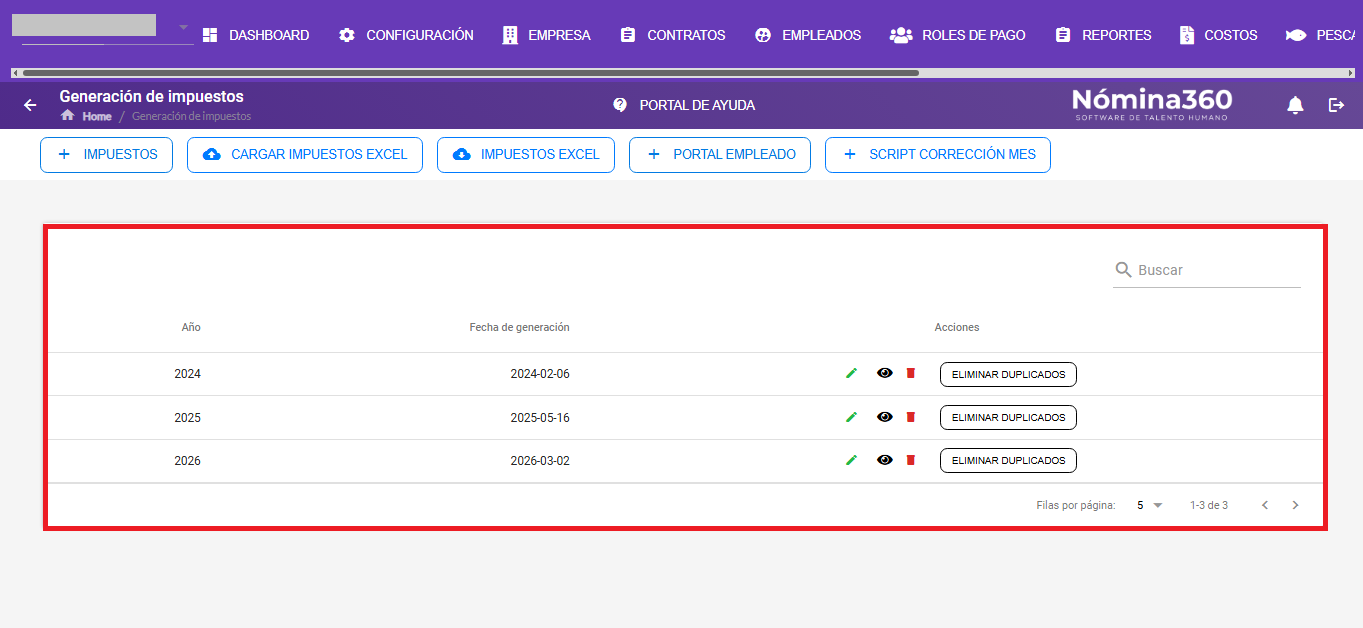
Task: Click the CONTRATOS clipboard icon
Action: 628,35
